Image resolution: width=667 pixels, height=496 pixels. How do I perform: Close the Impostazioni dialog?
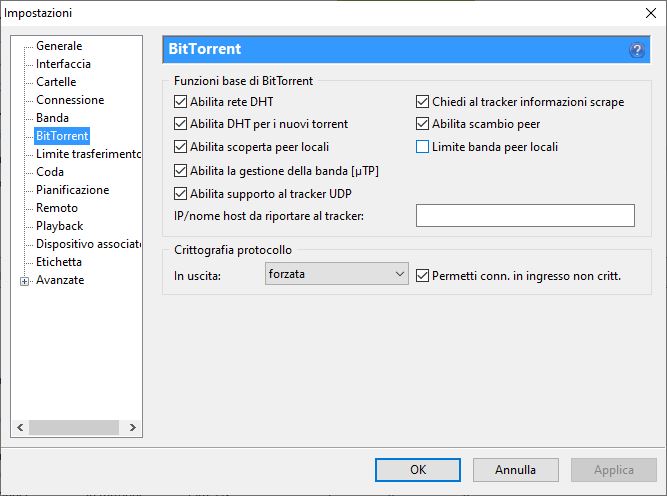point(651,13)
